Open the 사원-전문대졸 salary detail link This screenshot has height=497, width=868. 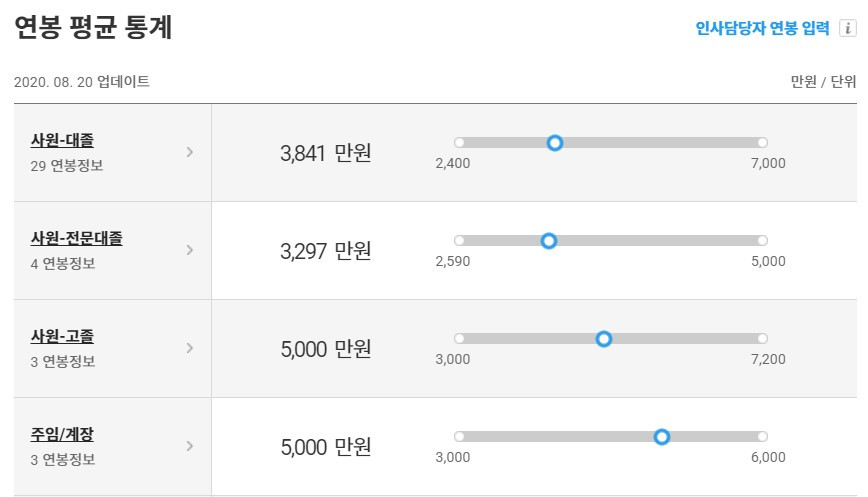click(76, 239)
